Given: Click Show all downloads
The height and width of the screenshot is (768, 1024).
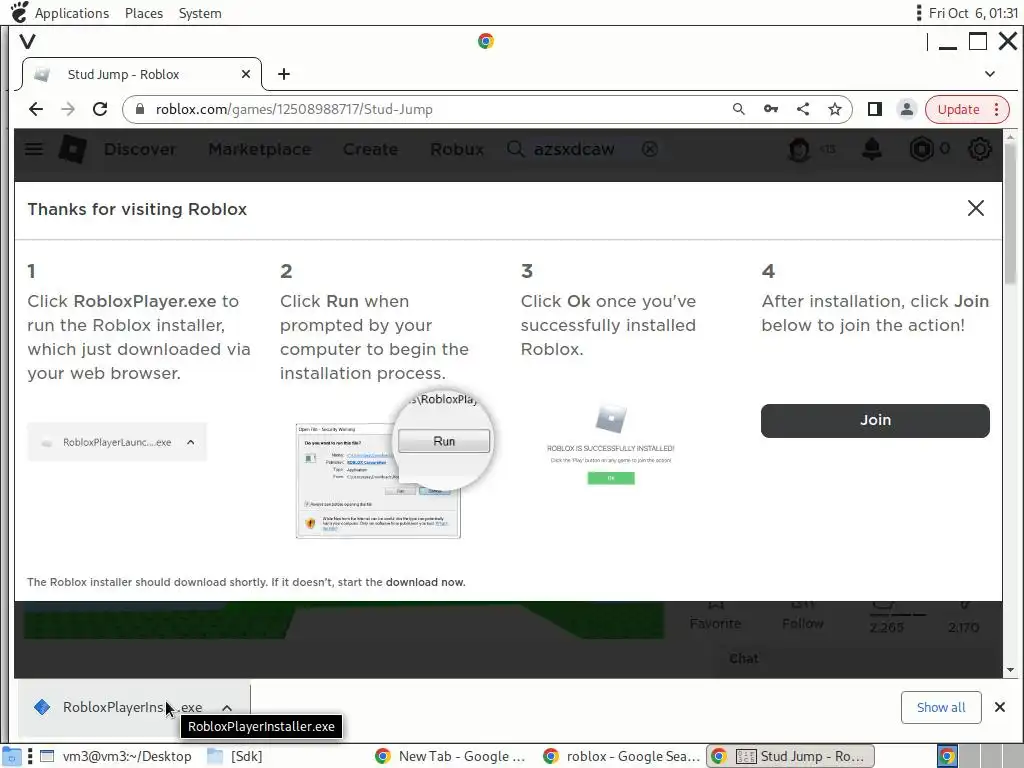Looking at the screenshot, I should click(940, 707).
